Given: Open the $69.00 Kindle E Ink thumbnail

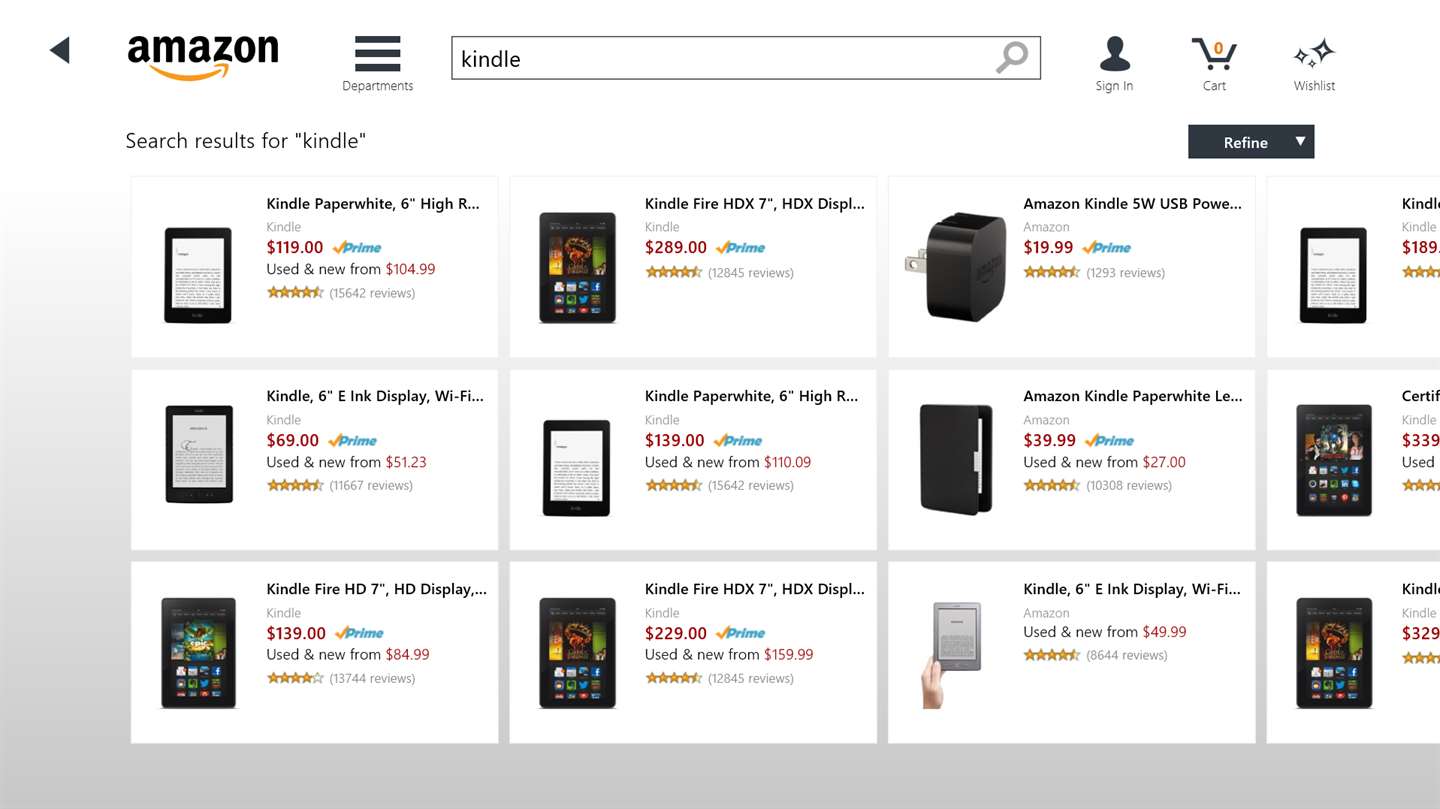Looking at the screenshot, I should (x=198, y=454).
